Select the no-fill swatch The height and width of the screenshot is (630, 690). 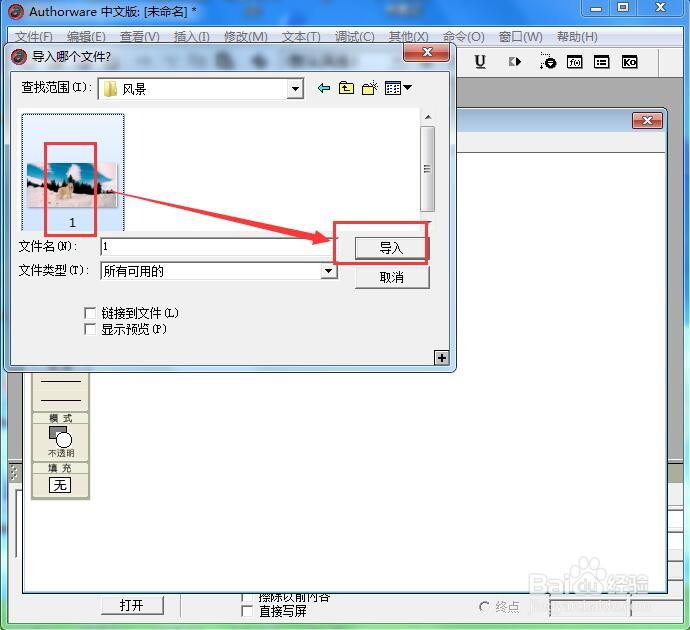[x=60, y=485]
